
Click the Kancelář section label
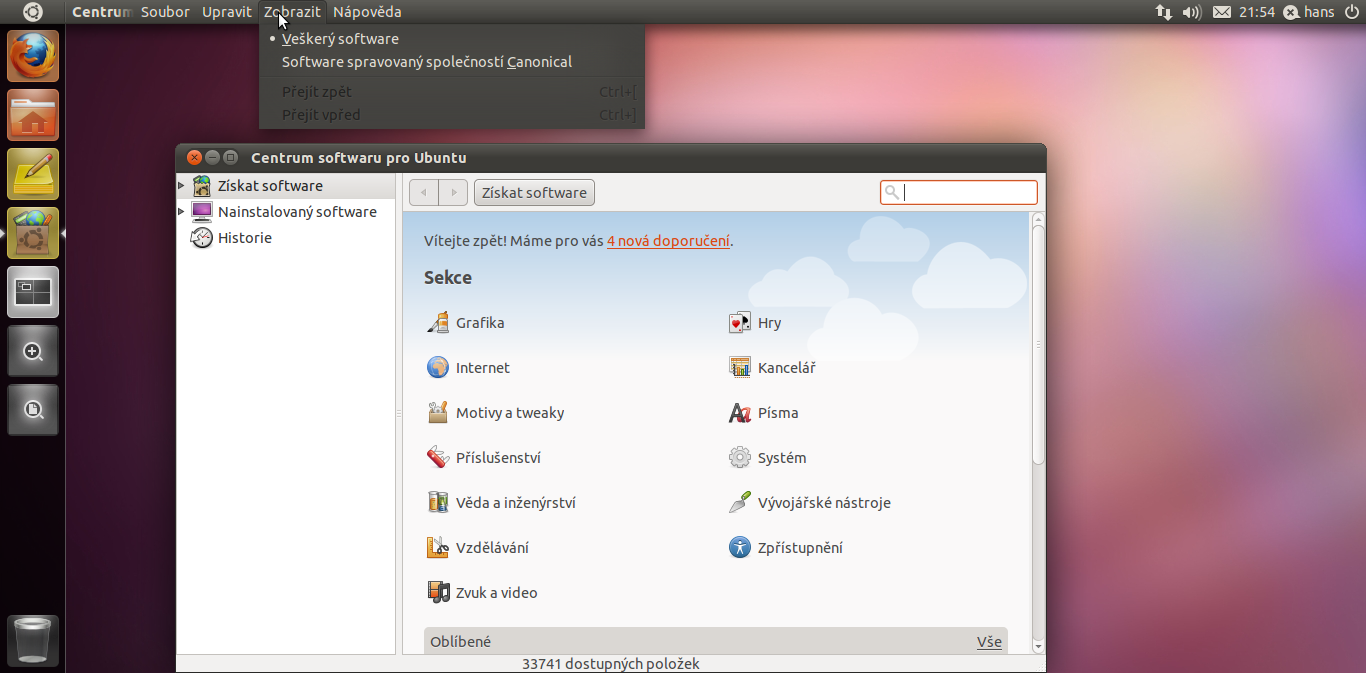[x=787, y=368]
